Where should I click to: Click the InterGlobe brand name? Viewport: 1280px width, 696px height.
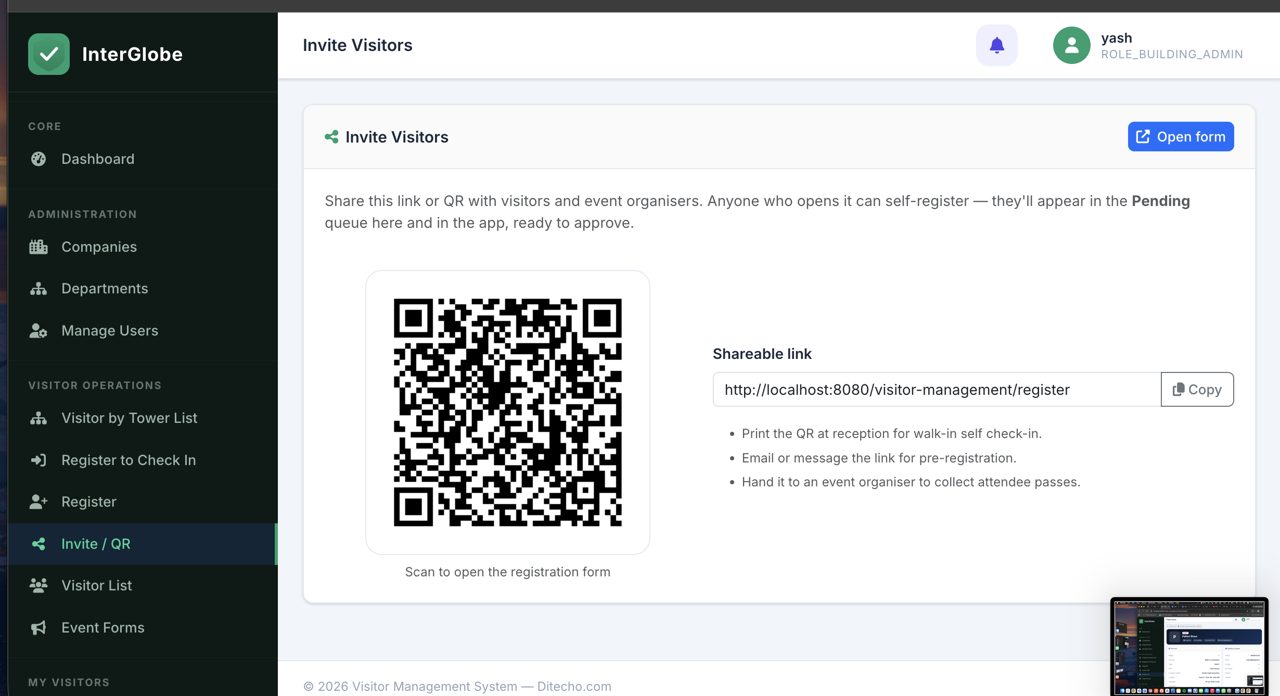coord(132,54)
